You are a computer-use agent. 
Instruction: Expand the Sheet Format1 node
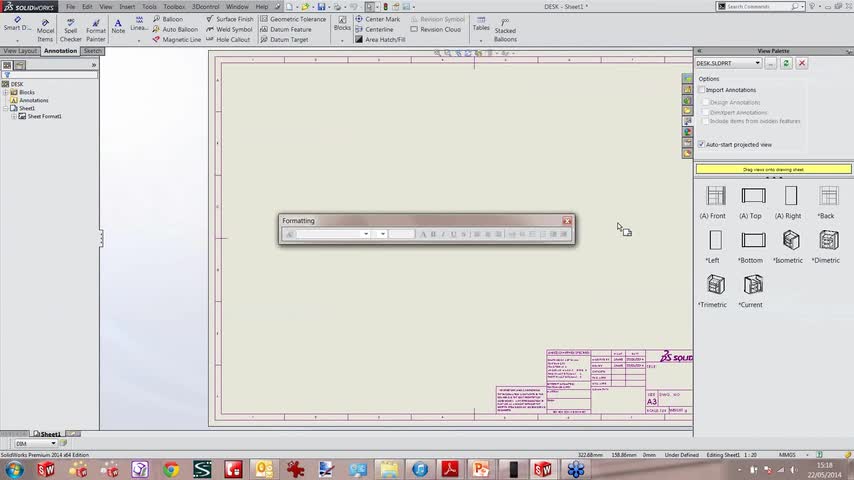[x=14, y=117]
